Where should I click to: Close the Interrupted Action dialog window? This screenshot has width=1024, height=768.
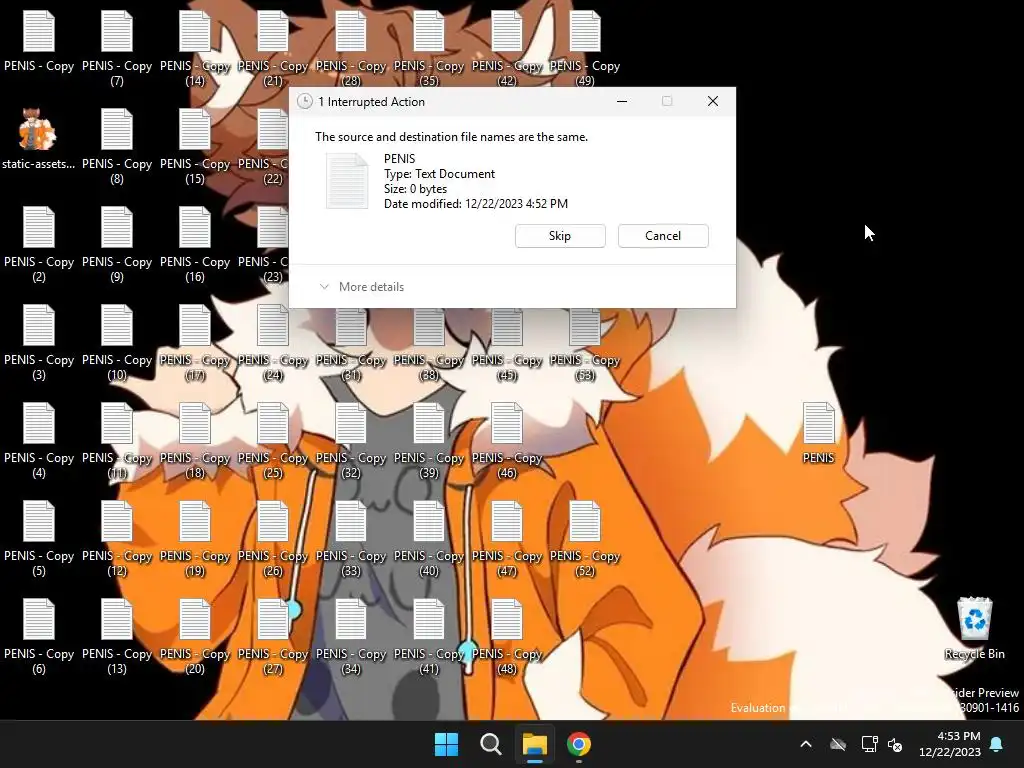[713, 101]
